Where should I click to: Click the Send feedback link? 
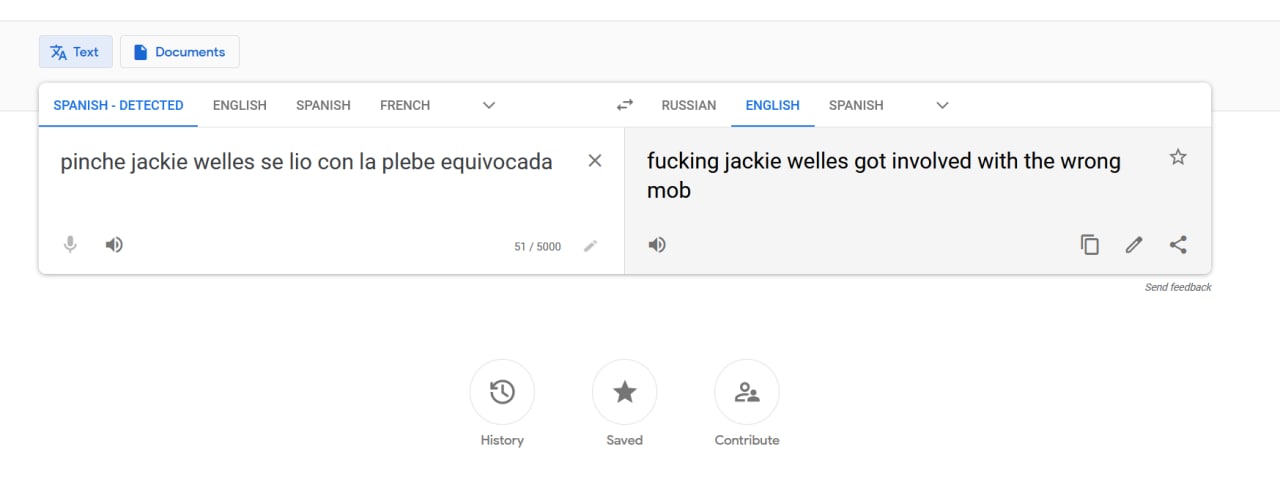pos(1178,287)
